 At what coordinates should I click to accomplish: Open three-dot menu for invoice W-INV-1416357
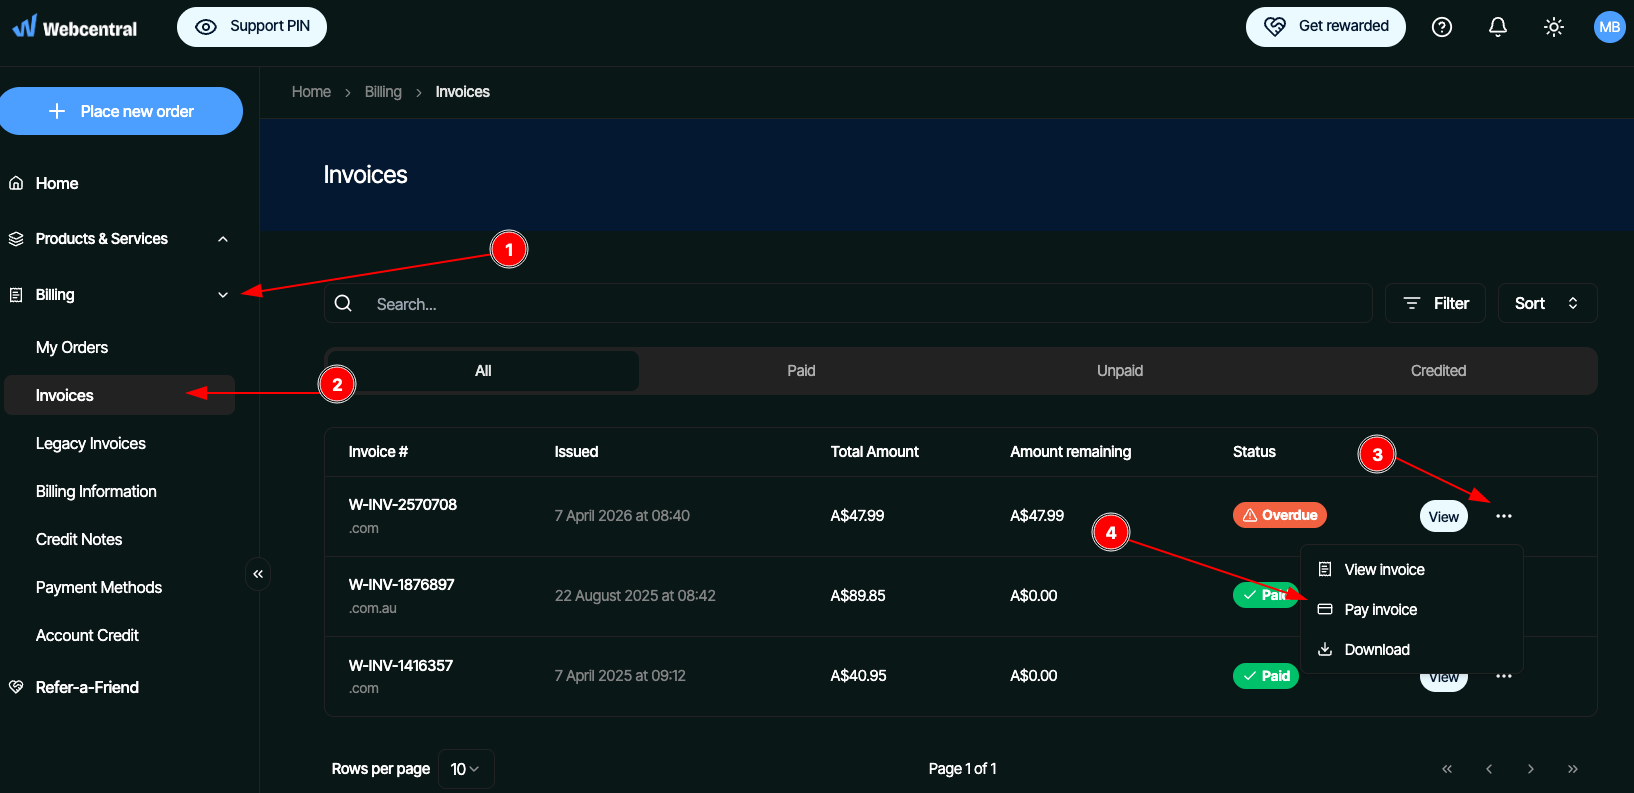point(1503,677)
